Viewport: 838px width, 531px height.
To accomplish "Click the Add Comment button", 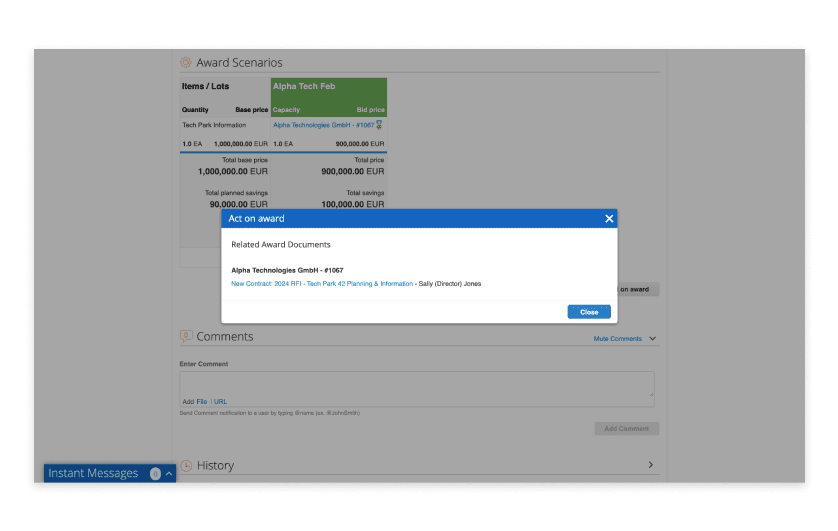I will pyautogui.click(x=626, y=428).
